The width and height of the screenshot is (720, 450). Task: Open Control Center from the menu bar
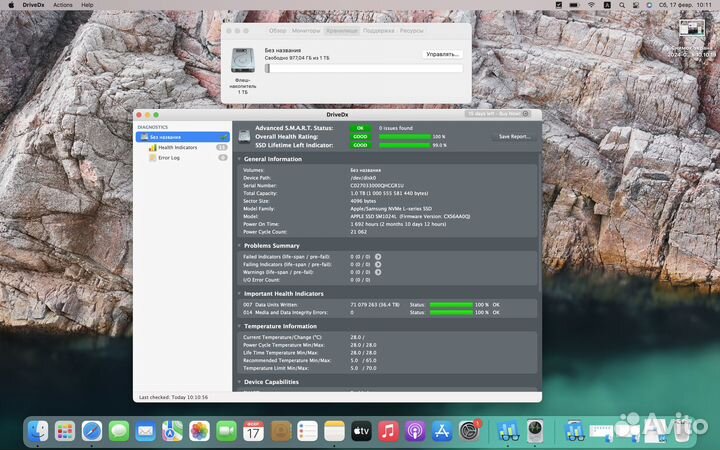coord(636,5)
